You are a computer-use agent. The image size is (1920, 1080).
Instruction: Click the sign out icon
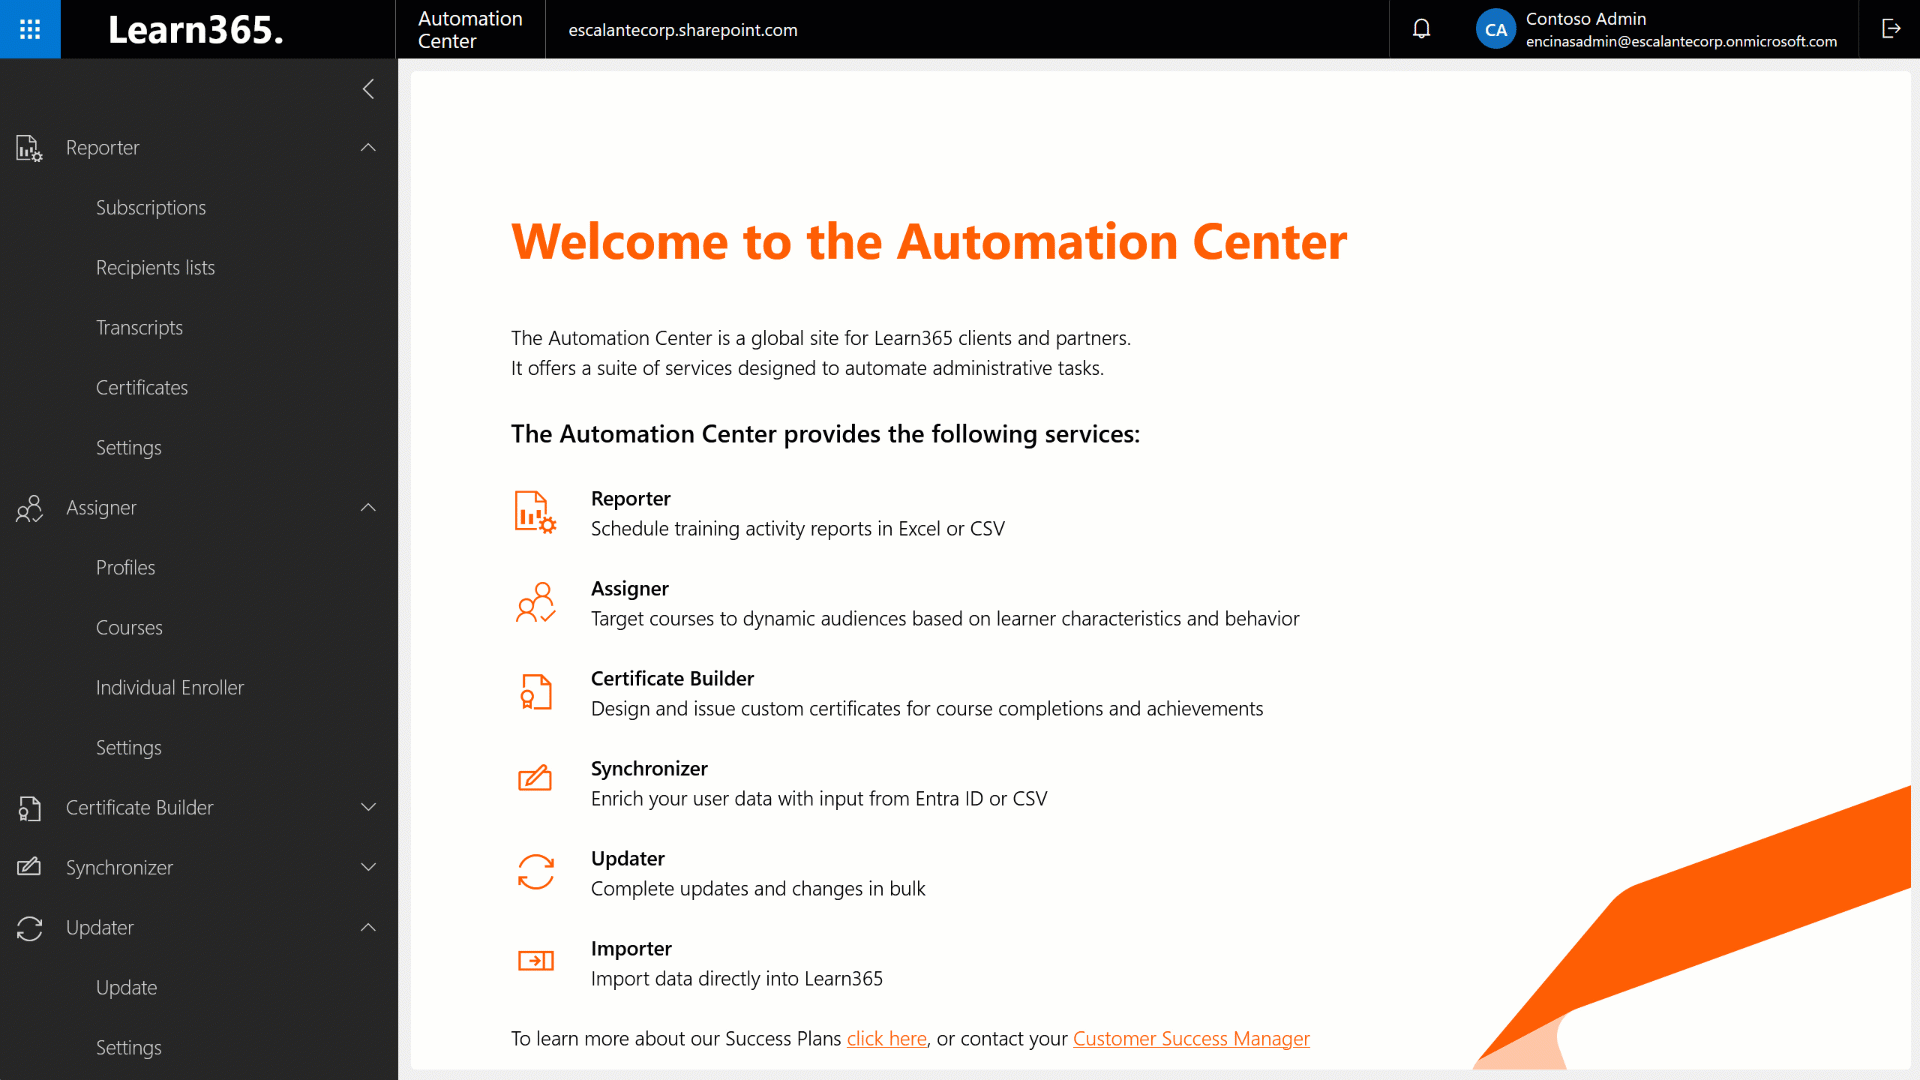(1890, 29)
